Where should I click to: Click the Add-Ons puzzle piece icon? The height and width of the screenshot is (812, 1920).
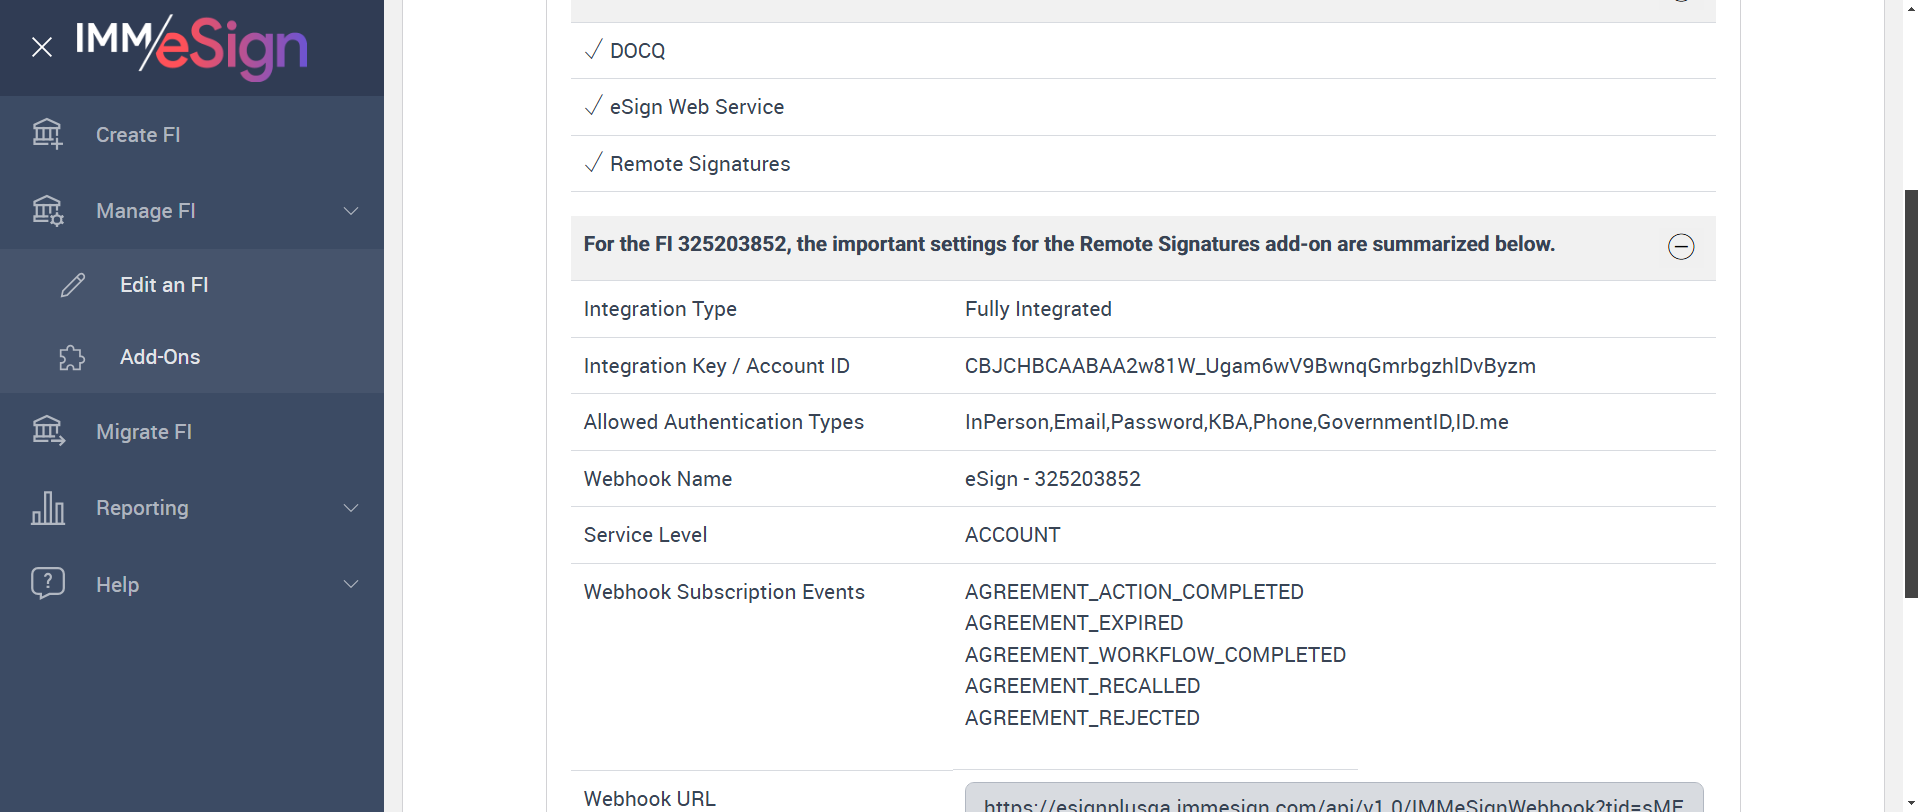72,357
